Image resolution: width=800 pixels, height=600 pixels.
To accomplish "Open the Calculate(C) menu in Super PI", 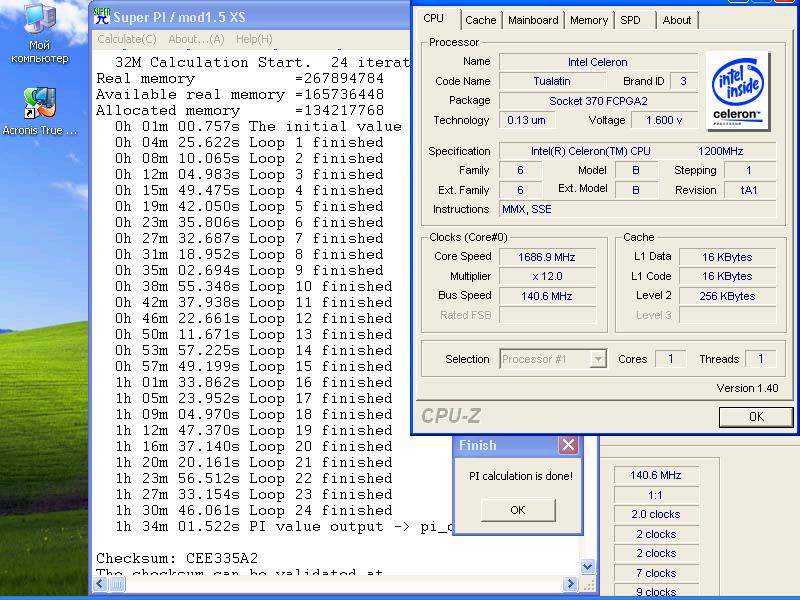I will (127, 39).
